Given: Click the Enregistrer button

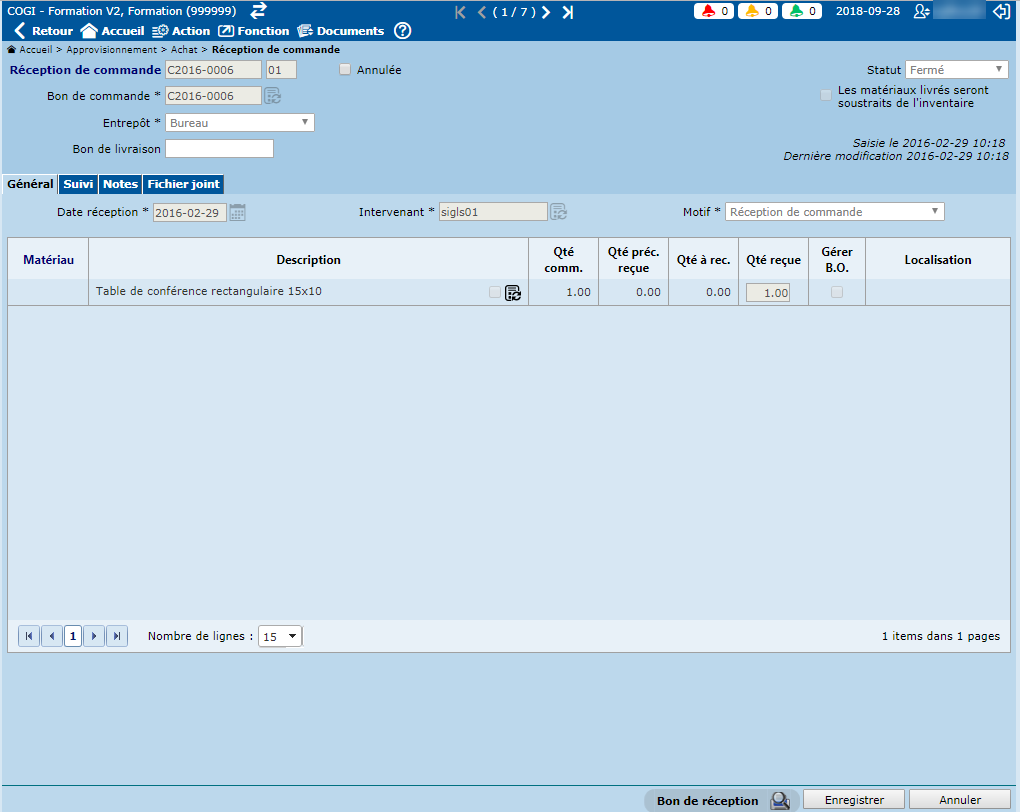Looking at the screenshot, I should [x=854, y=800].
